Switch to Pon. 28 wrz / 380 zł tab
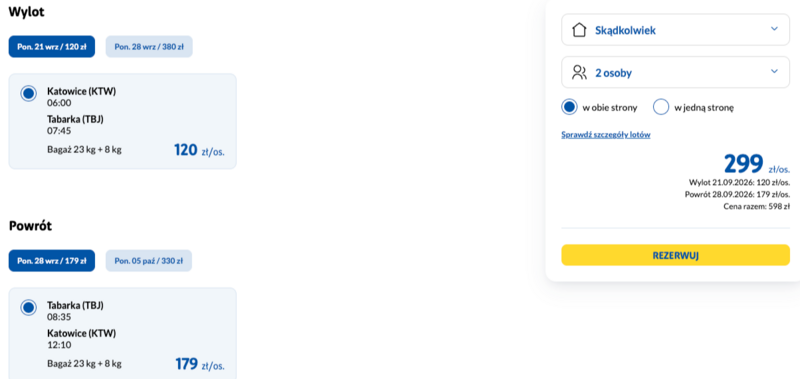Screen dimensions: 800x379 pos(149,46)
